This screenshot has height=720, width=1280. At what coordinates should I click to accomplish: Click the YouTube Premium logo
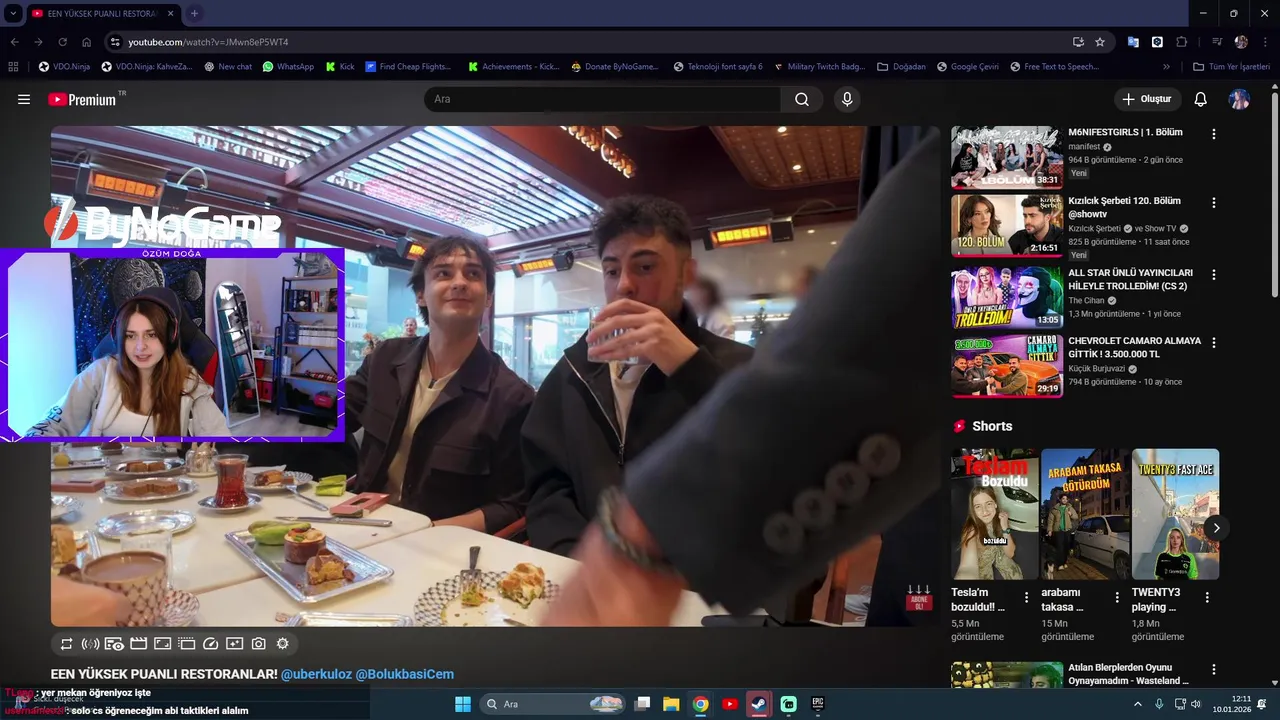[x=82, y=99]
